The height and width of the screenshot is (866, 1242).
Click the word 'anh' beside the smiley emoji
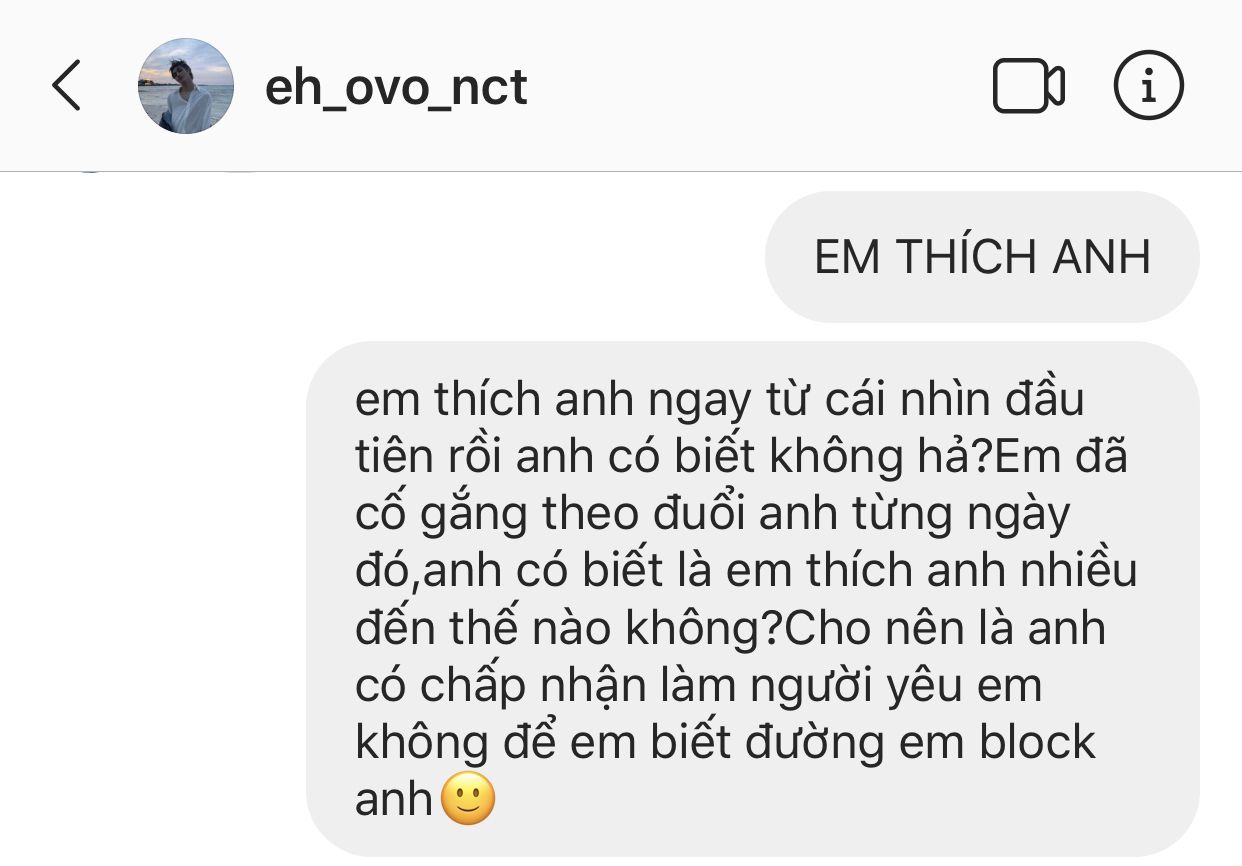(394, 800)
